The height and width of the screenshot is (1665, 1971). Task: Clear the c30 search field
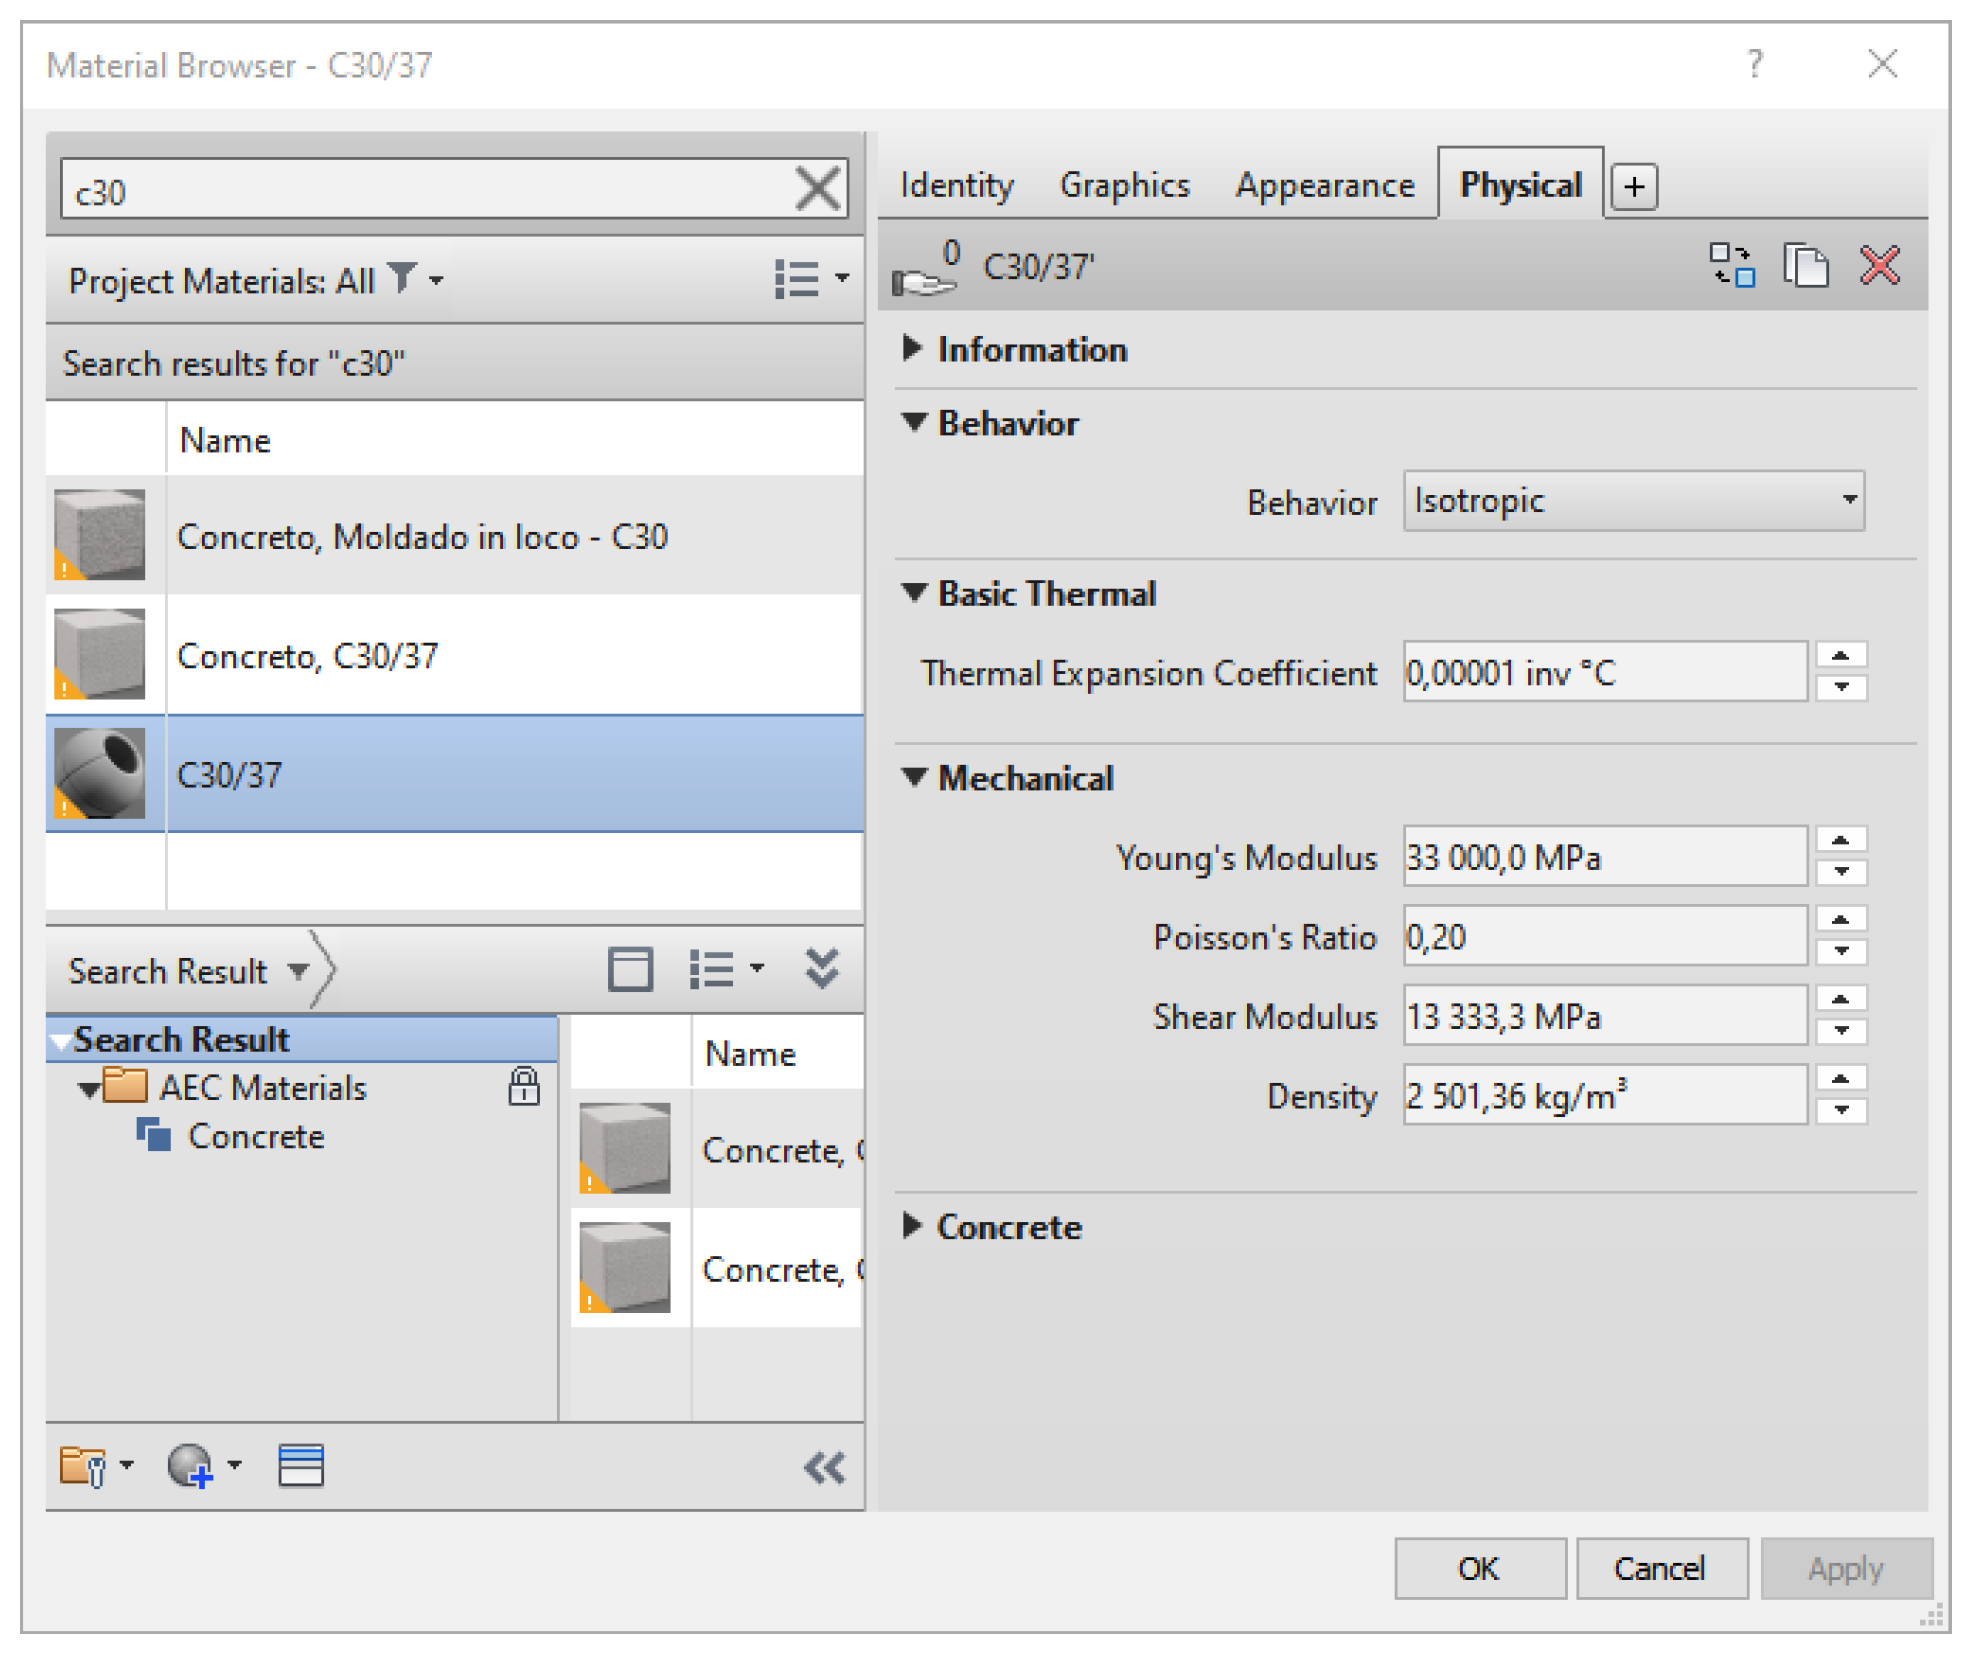(x=817, y=189)
